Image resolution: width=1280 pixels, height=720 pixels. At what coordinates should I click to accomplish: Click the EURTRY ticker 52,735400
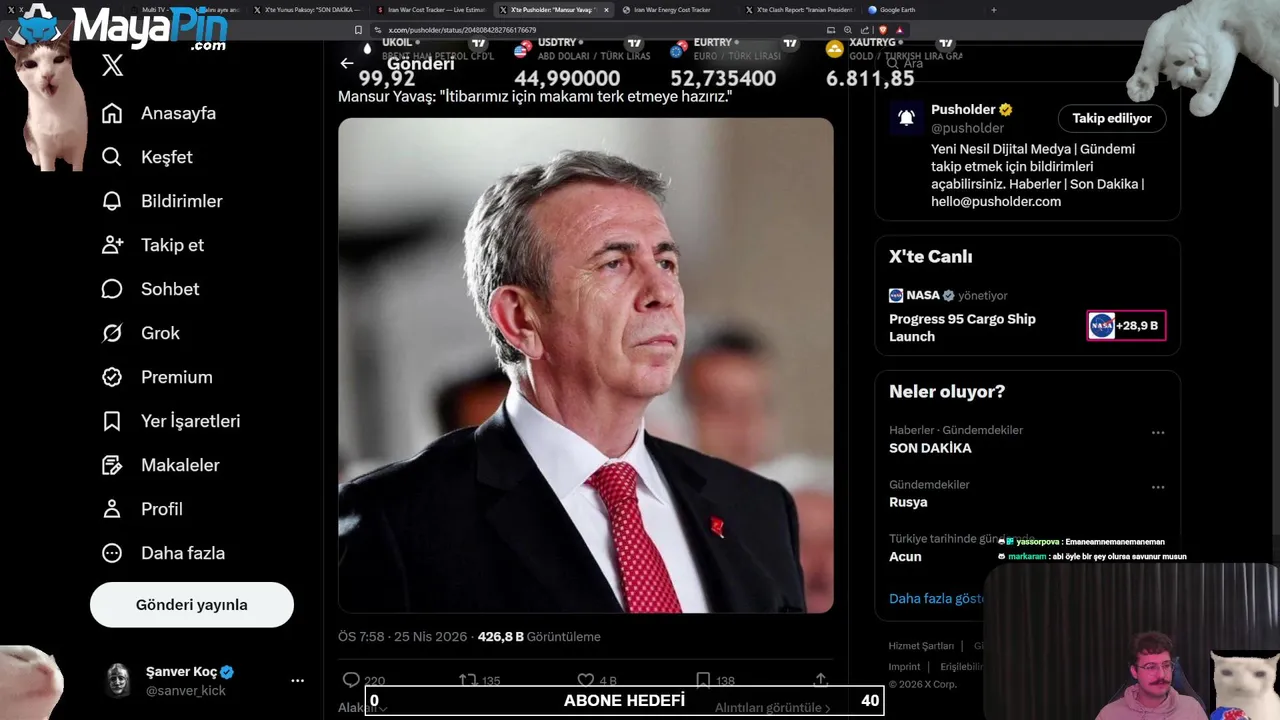(723, 78)
